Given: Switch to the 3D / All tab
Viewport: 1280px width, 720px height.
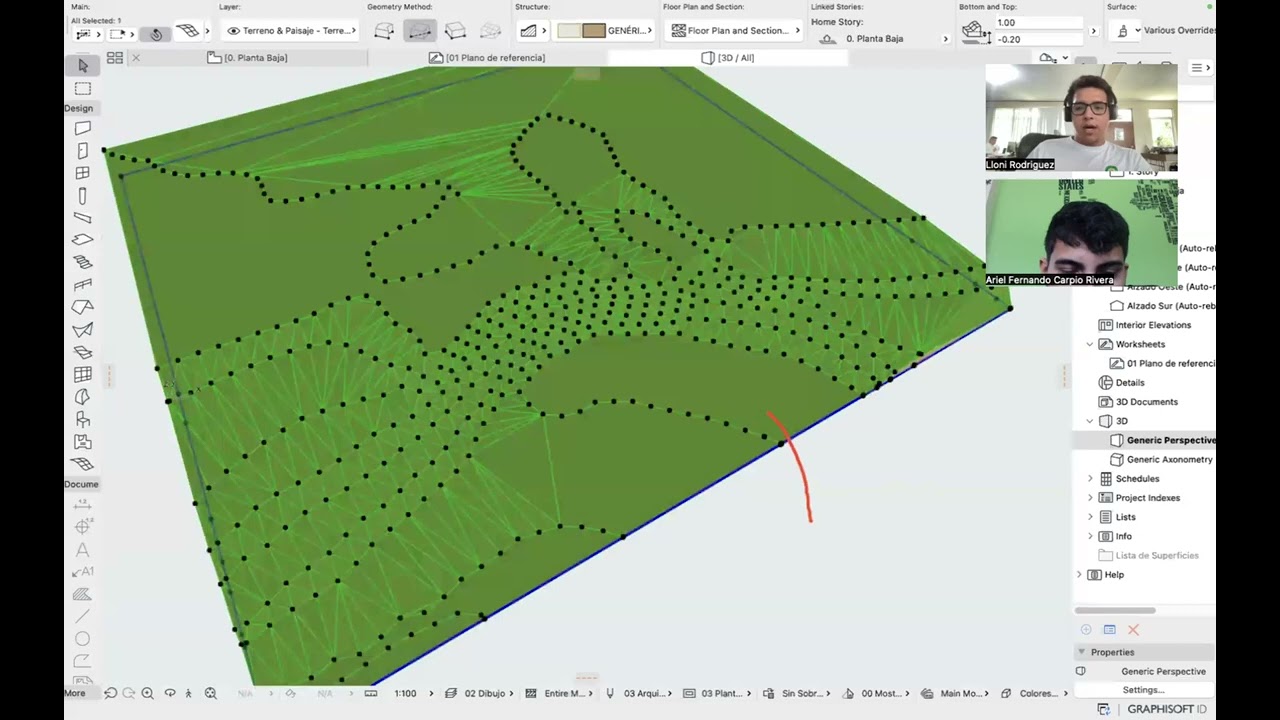Looking at the screenshot, I should (728, 58).
